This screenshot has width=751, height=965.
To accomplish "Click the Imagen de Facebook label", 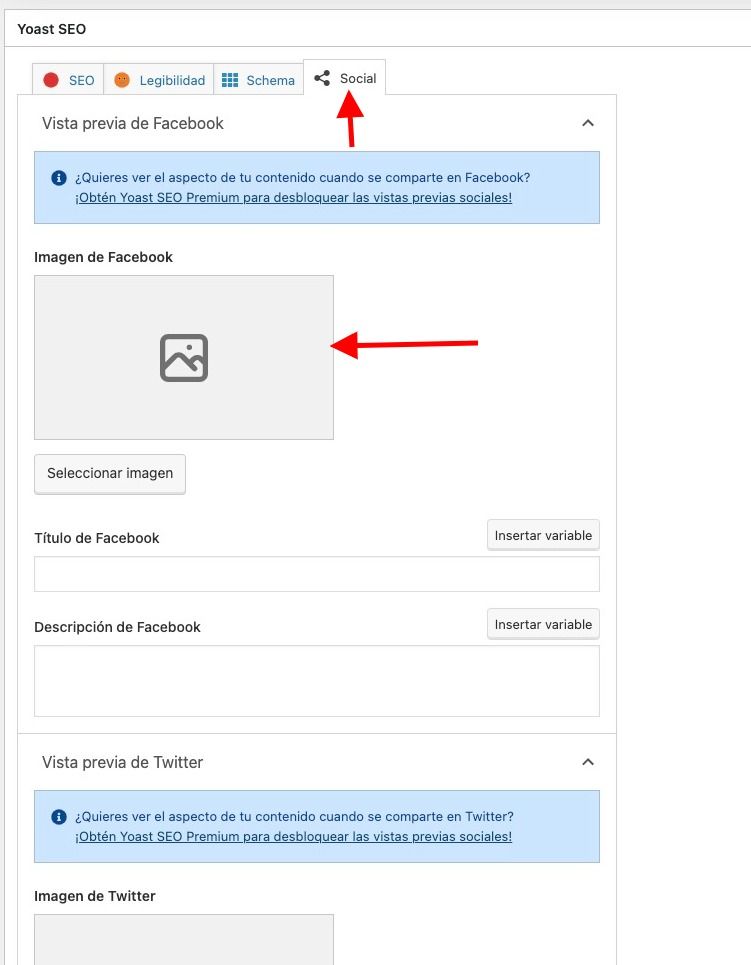I will click(103, 257).
